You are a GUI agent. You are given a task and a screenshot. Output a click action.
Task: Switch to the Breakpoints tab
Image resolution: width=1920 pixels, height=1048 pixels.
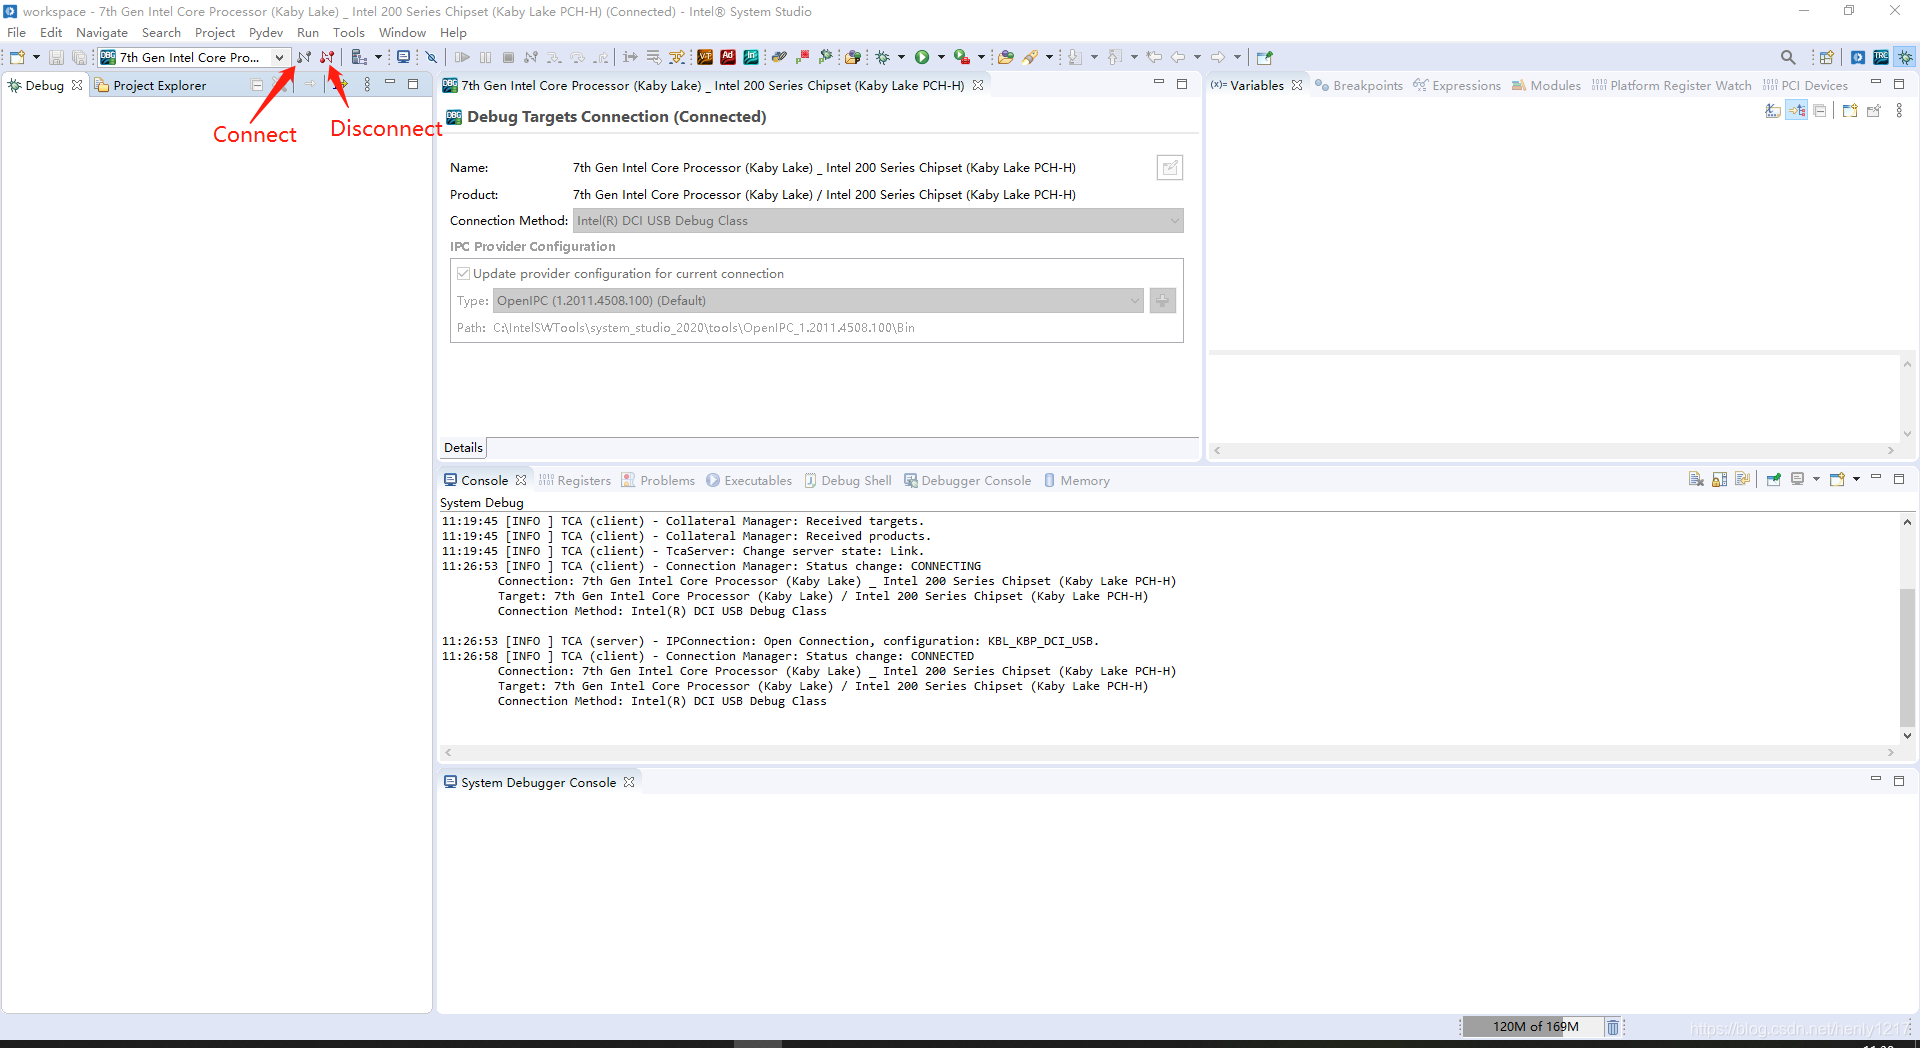coord(1358,85)
